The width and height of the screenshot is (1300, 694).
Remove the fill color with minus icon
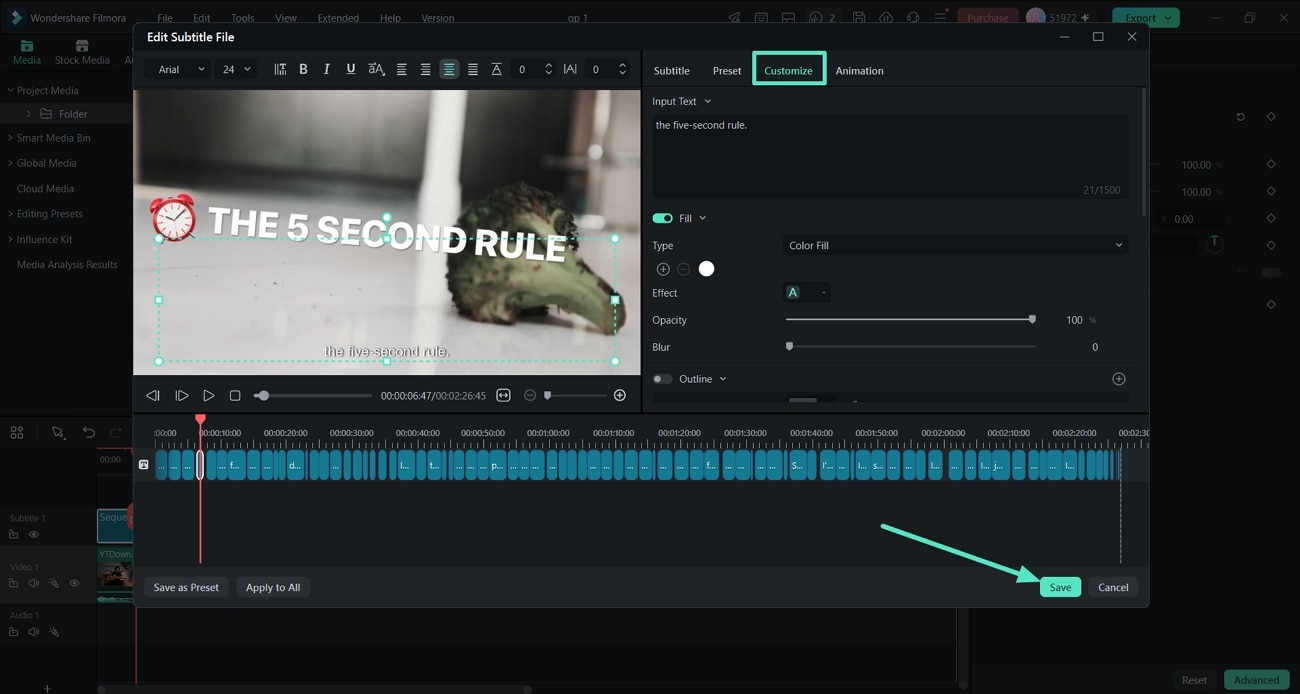[684, 269]
